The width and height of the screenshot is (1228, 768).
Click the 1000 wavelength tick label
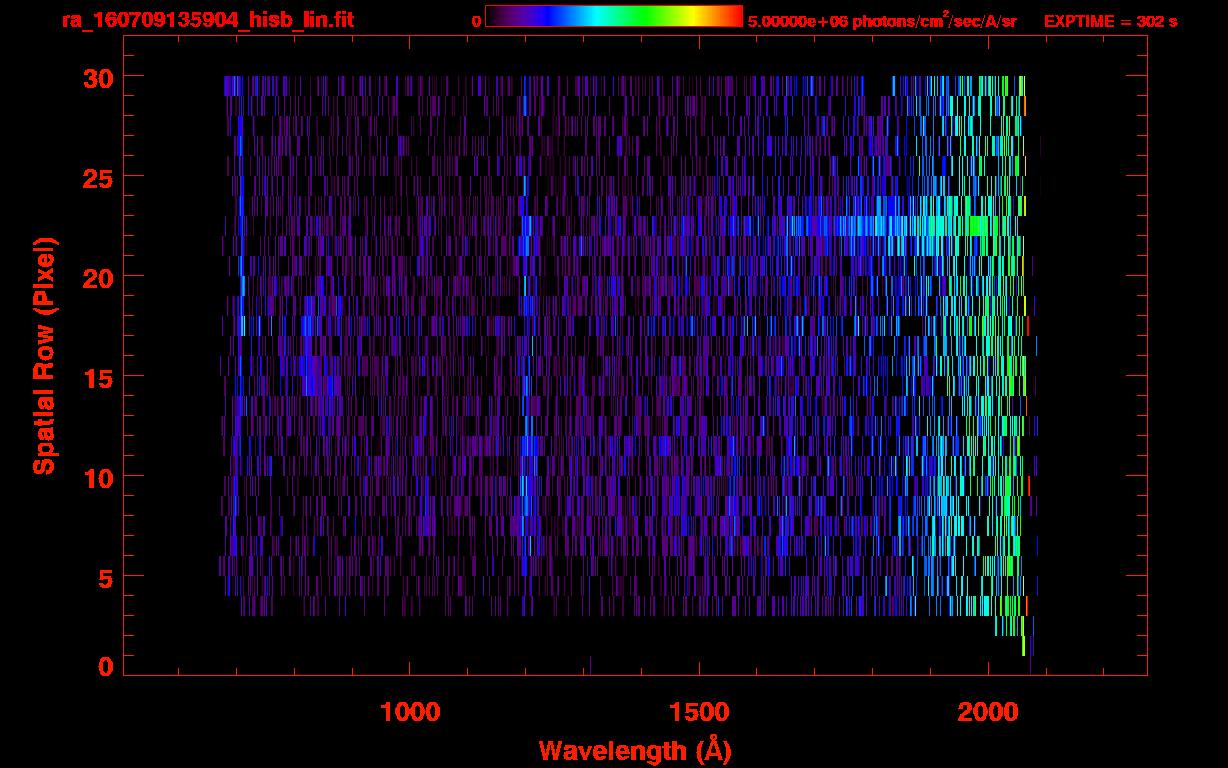pyautogui.click(x=410, y=712)
